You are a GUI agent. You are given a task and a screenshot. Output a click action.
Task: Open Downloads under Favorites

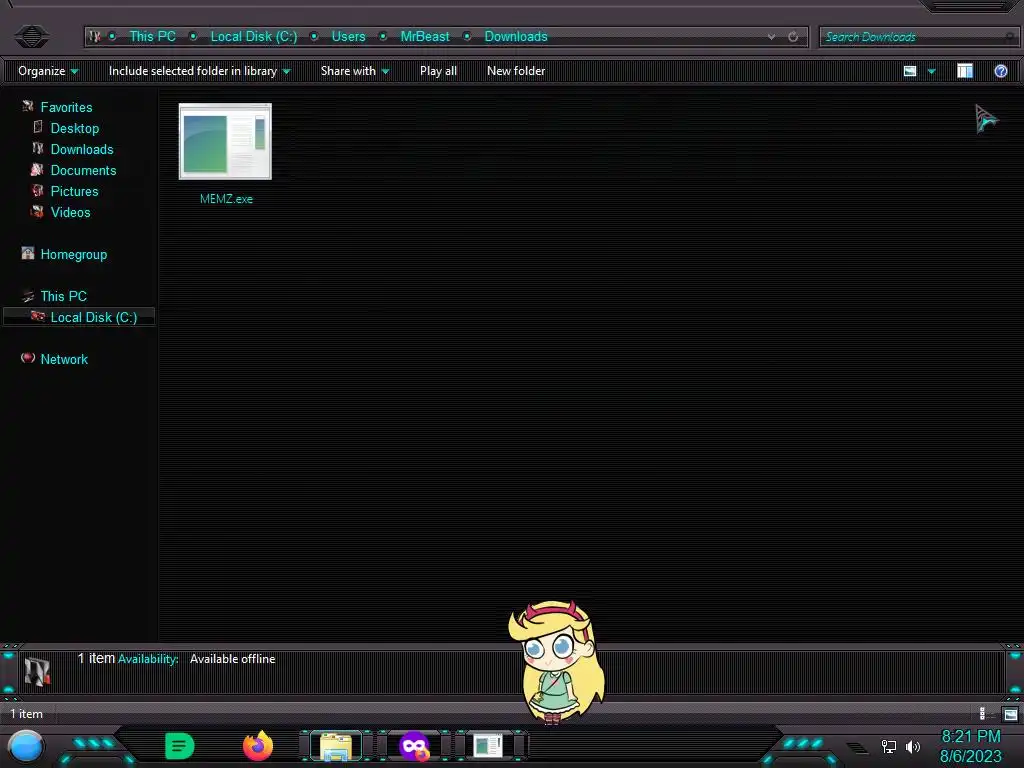point(82,149)
